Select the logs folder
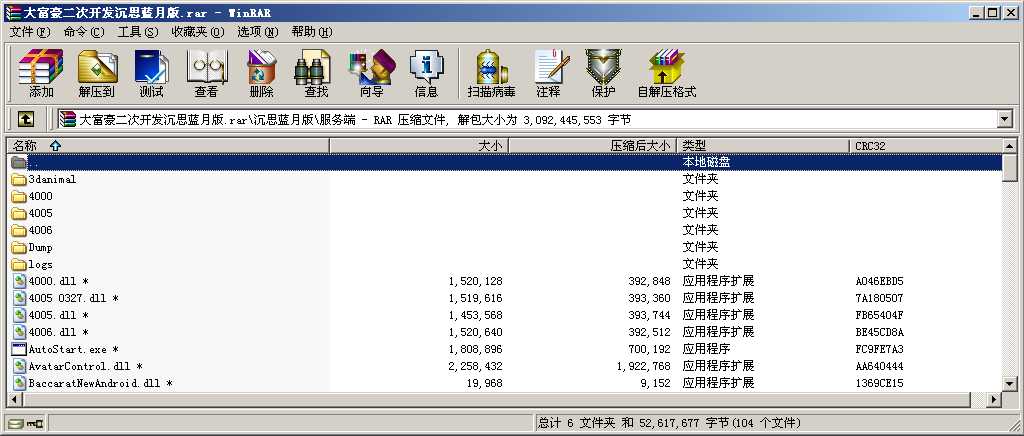The image size is (1024, 436). coord(40,264)
